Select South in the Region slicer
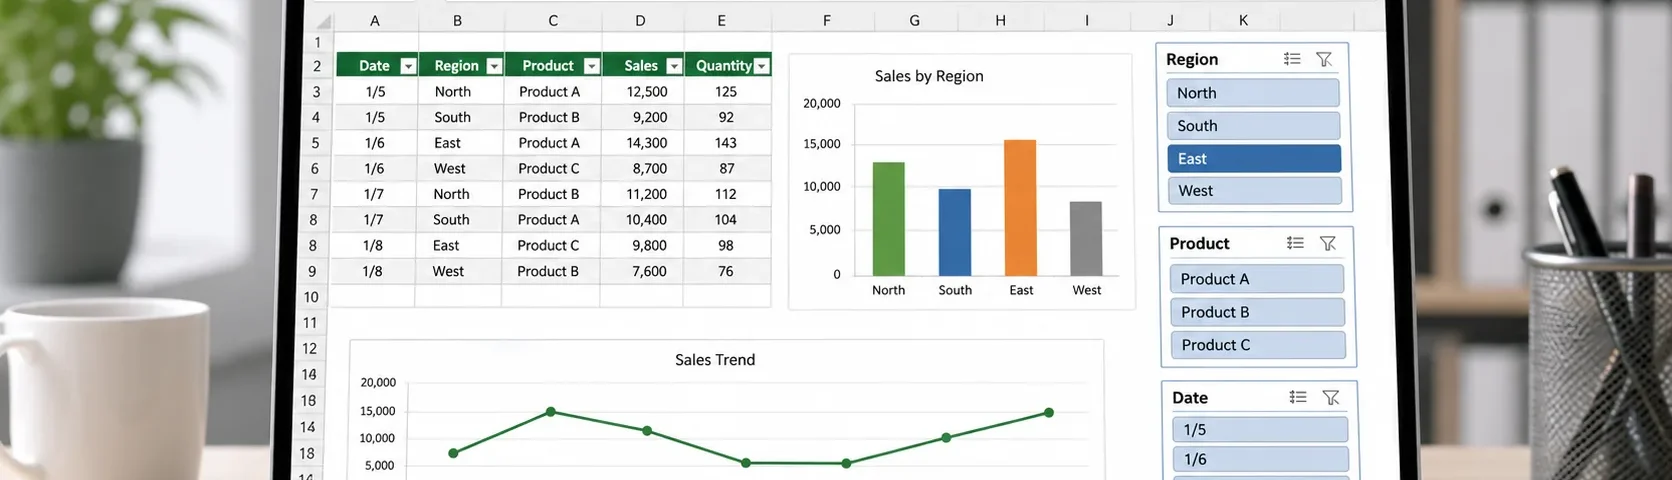The image size is (1672, 480). pos(1253,126)
